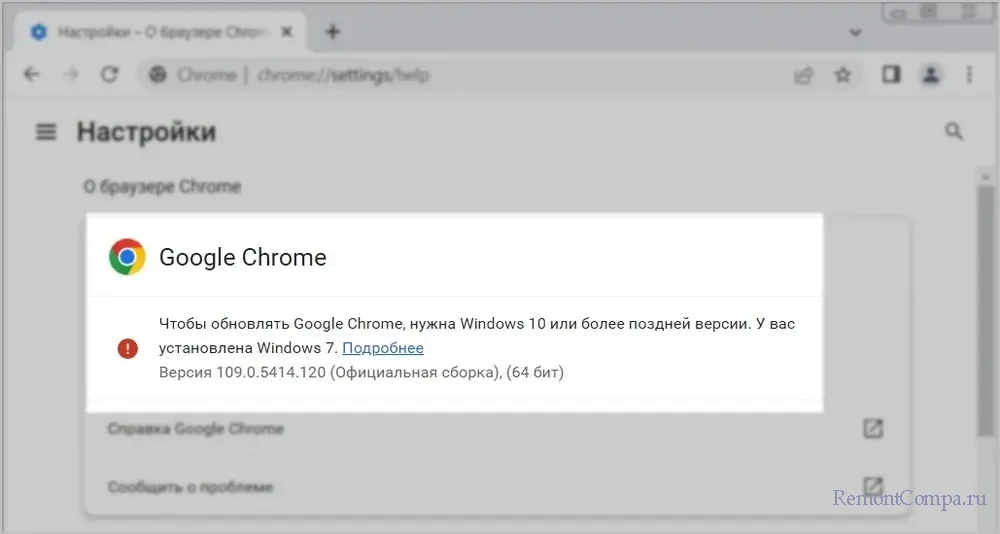The image size is (1000, 534).
Task: Click the Настройки page title
Action: tap(147, 132)
